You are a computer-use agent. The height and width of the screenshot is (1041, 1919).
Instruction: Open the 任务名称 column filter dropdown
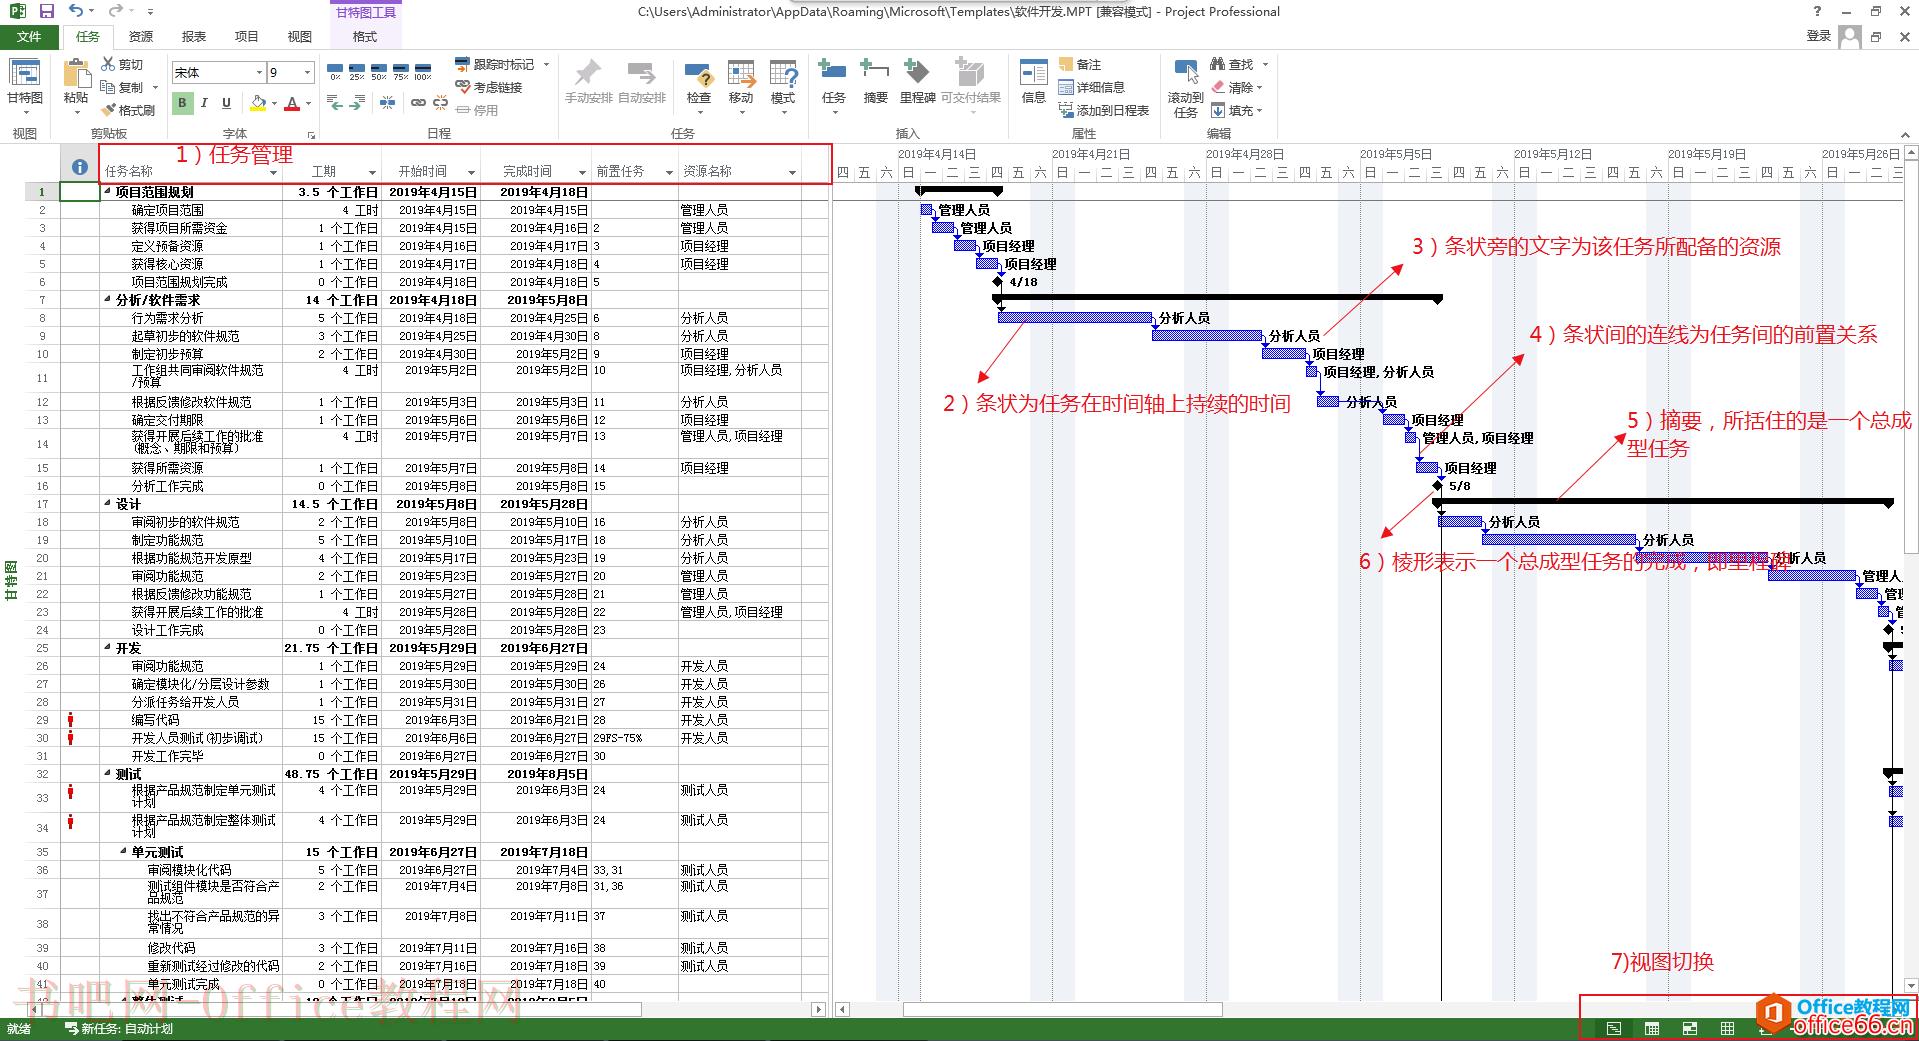[x=273, y=172]
